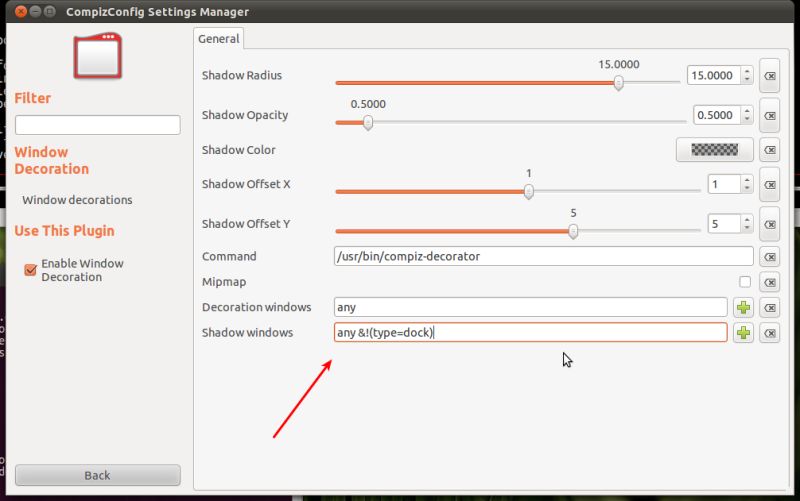Click Shadow Offset X slider handle
This screenshot has height=501, width=800.
click(529, 191)
